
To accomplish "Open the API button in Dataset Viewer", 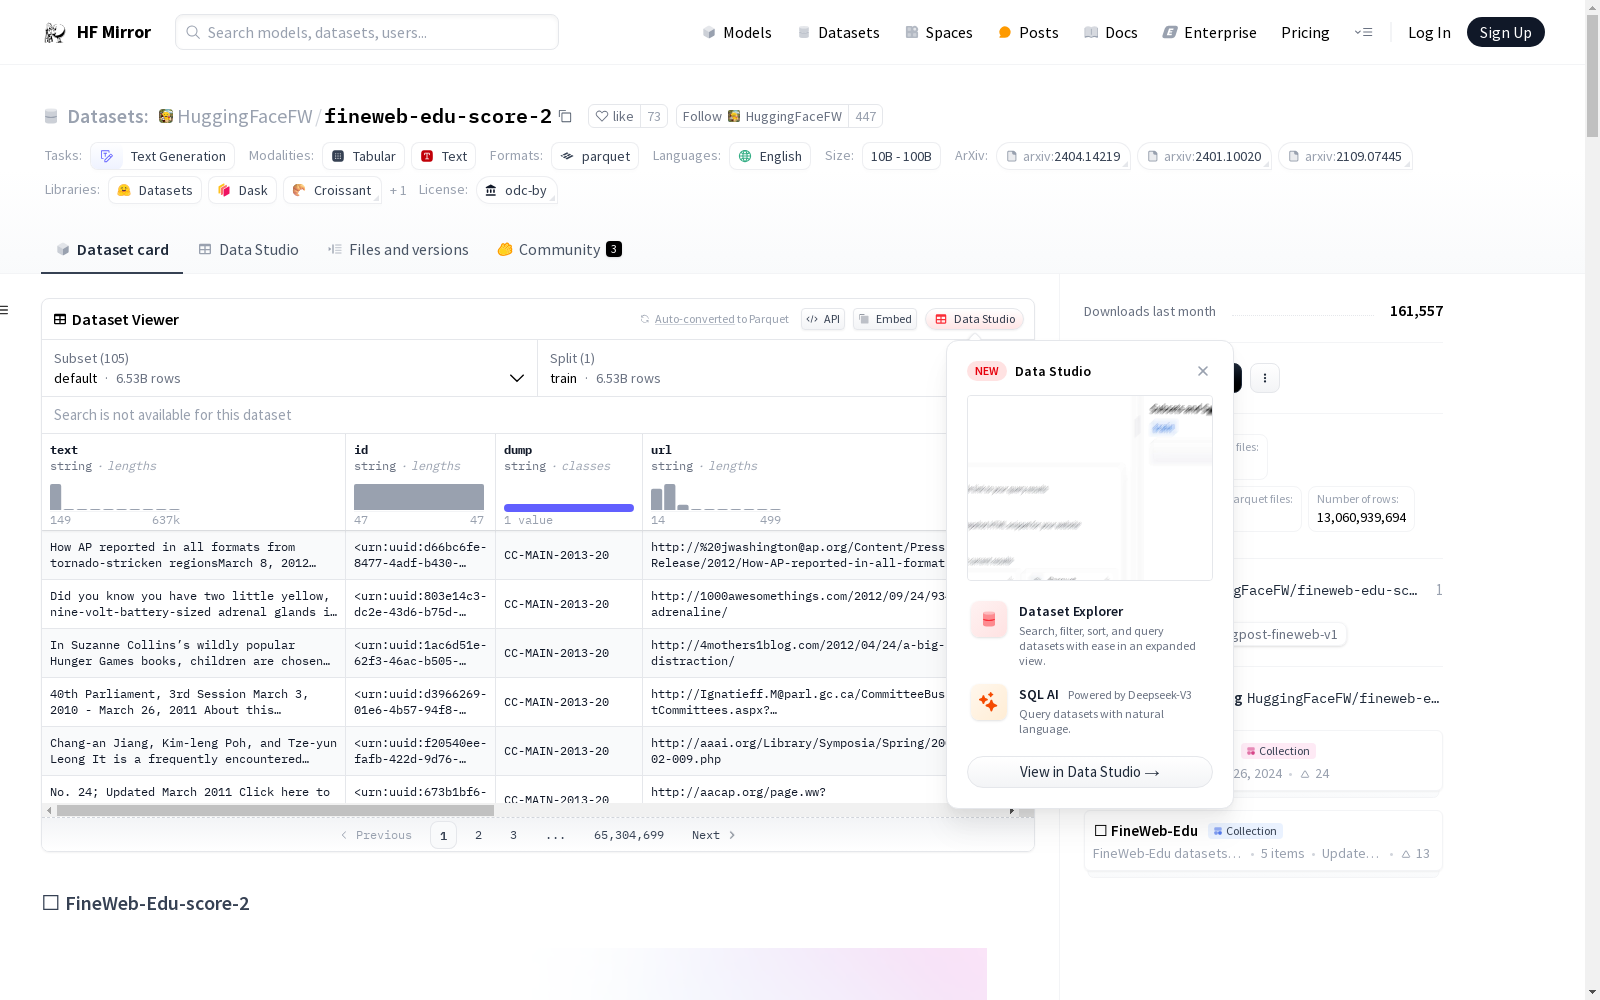I will [823, 319].
